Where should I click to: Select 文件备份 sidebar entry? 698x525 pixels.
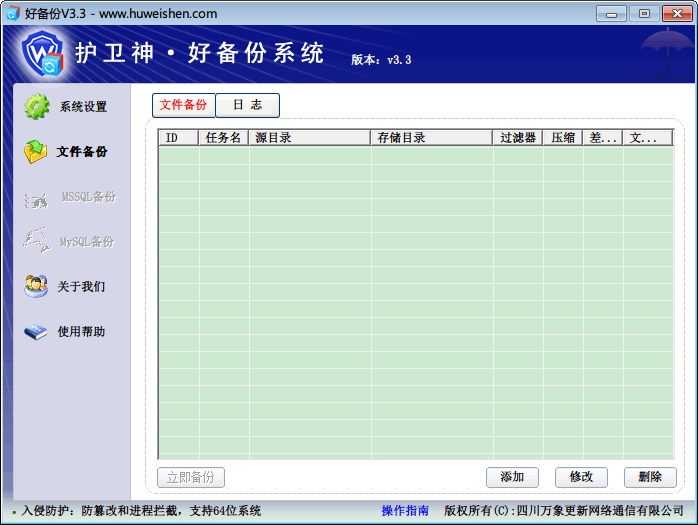pyautogui.click(x=82, y=152)
